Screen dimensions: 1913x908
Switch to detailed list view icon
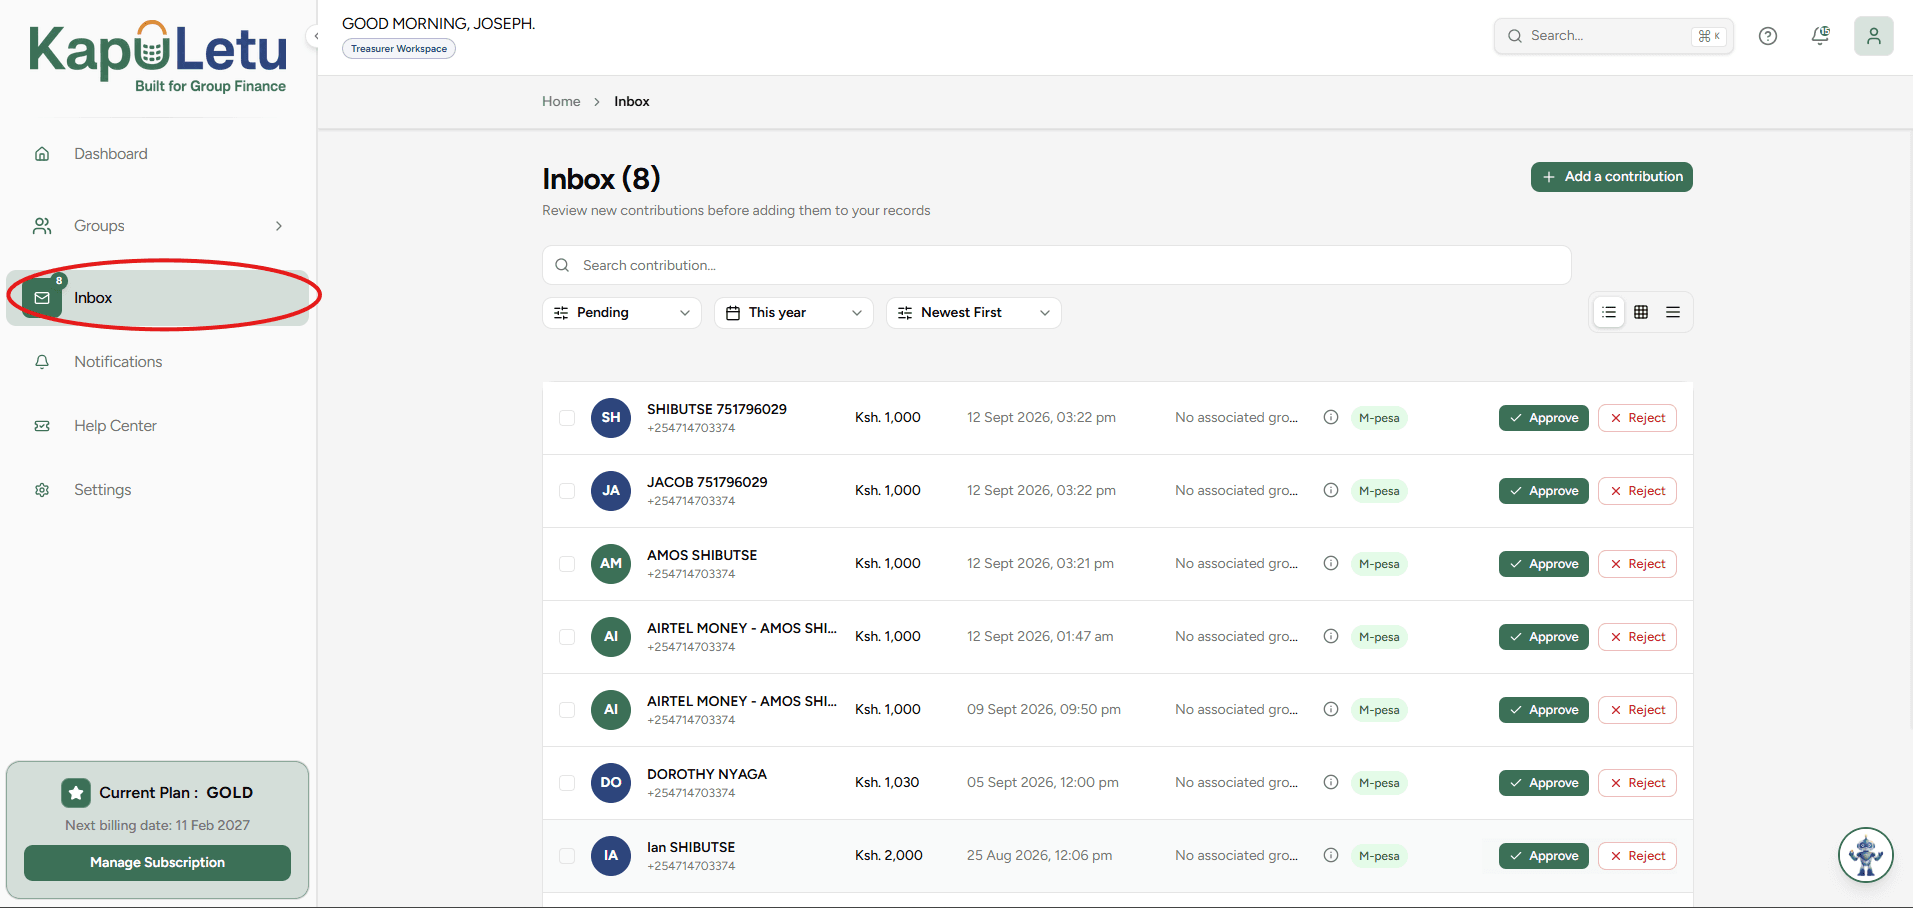[x=1609, y=313]
